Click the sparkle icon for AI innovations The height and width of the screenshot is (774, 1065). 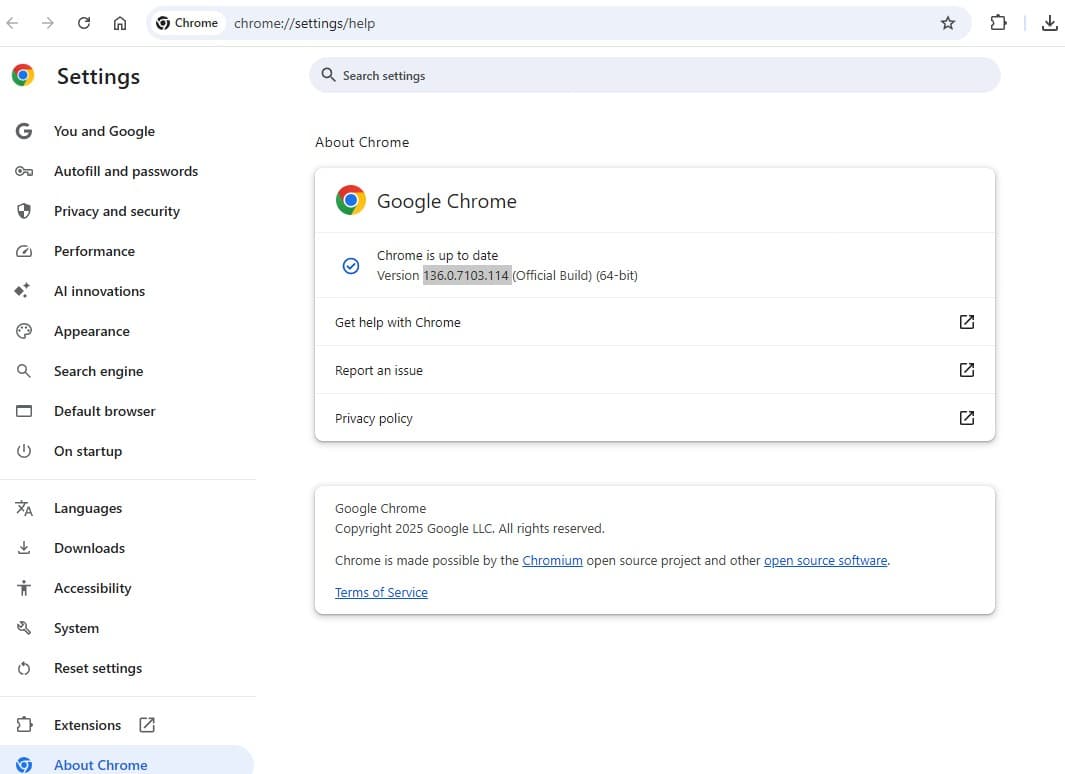pos(22,291)
